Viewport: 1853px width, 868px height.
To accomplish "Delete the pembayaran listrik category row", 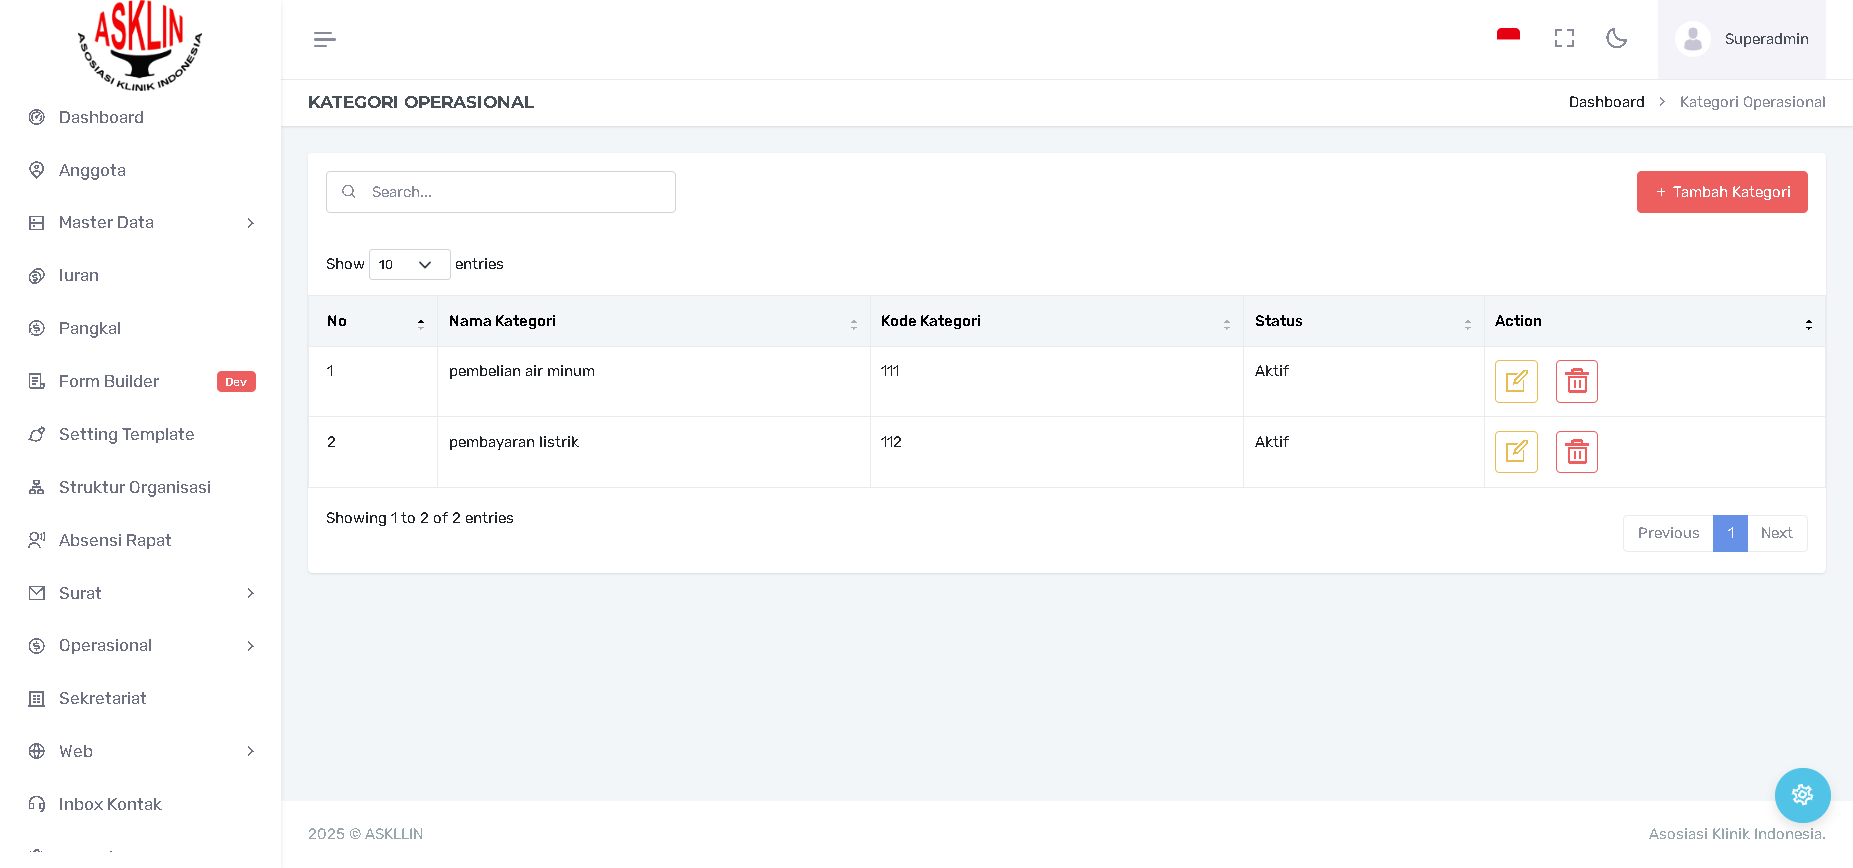I will point(1576,452).
